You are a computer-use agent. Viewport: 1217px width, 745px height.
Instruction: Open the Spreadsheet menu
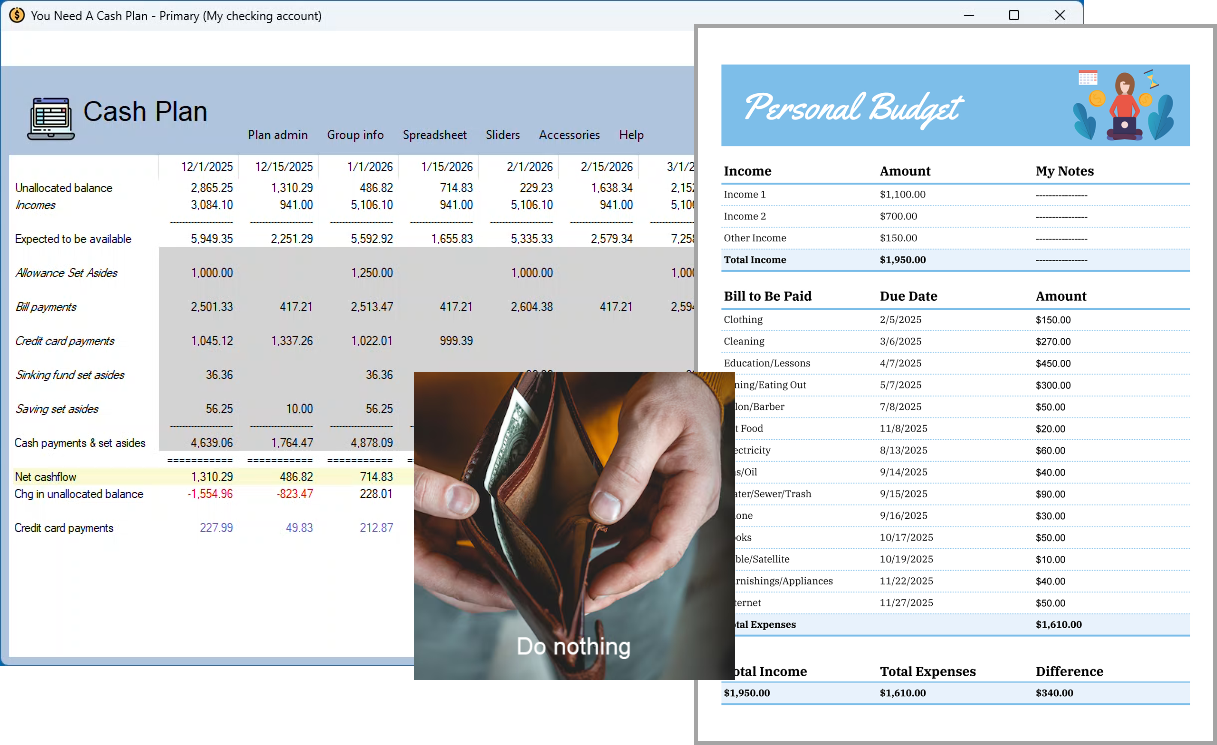[434, 134]
